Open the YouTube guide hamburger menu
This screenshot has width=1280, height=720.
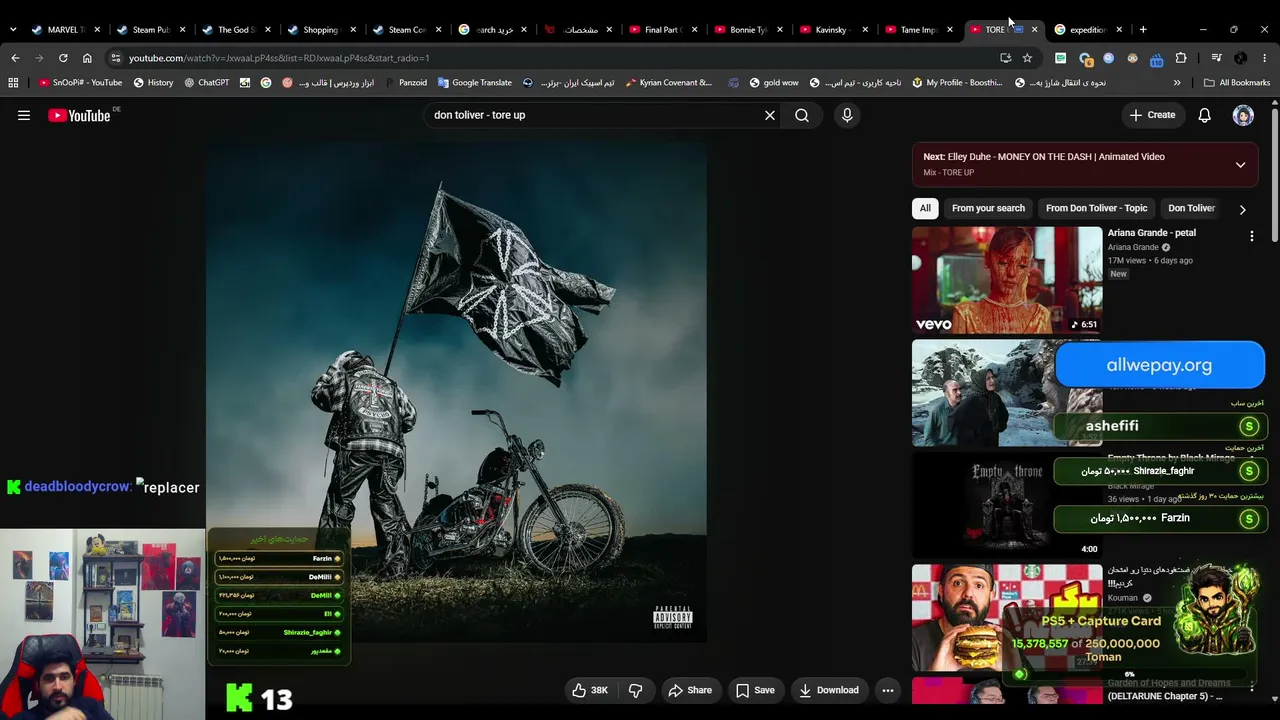pyautogui.click(x=24, y=115)
